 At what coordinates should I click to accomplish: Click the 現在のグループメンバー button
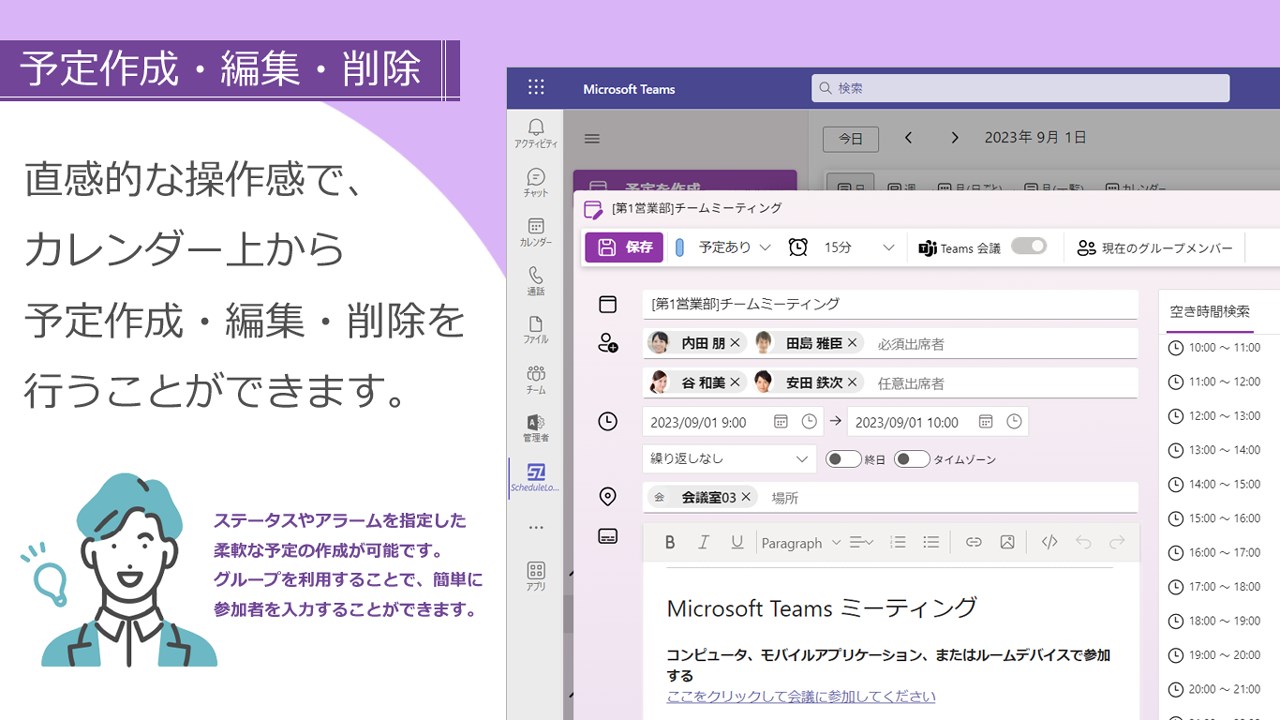1154,248
